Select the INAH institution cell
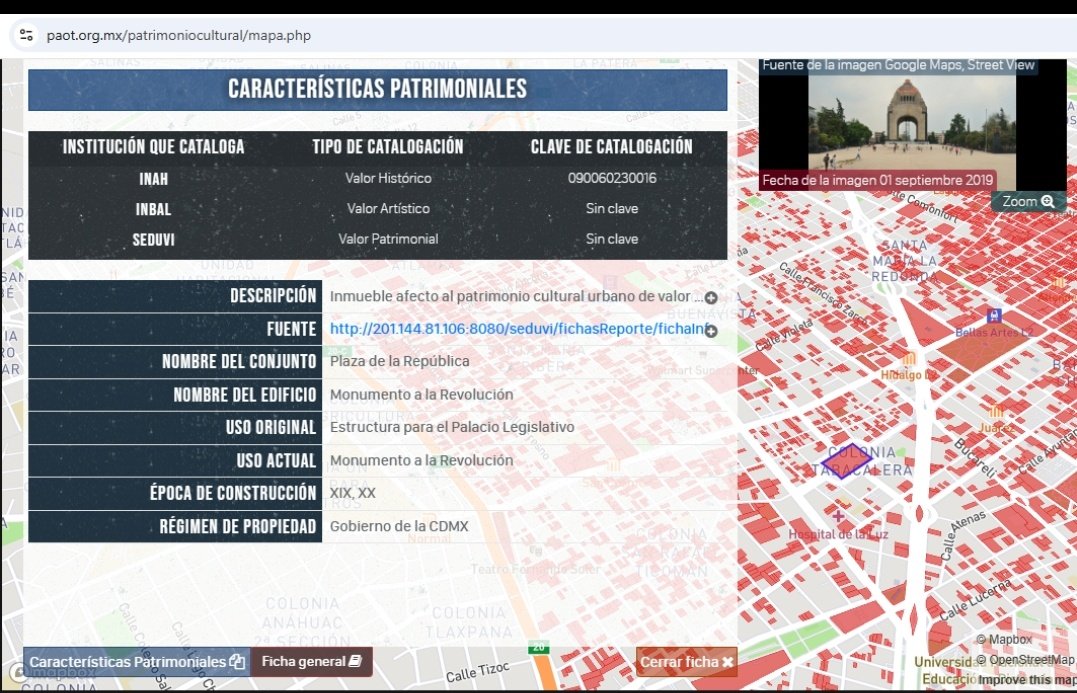The height and width of the screenshot is (693, 1077). (x=153, y=179)
